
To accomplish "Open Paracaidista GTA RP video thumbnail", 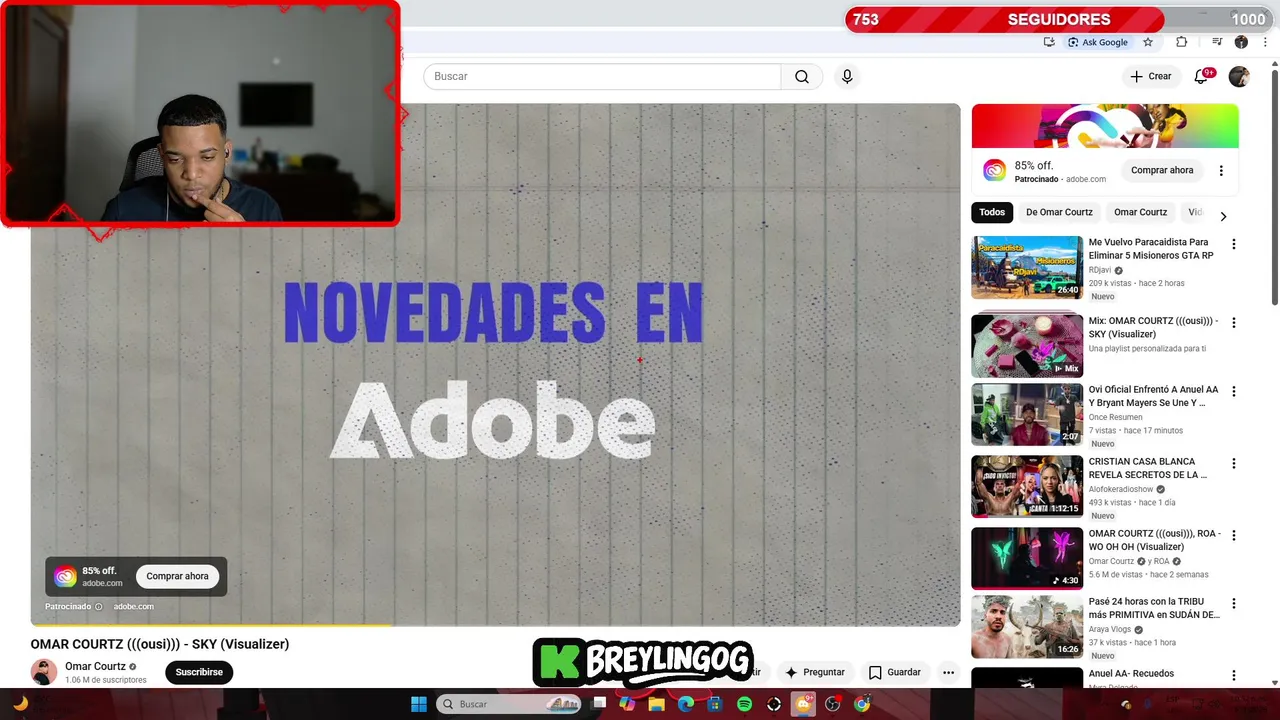I will coord(1027,267).
